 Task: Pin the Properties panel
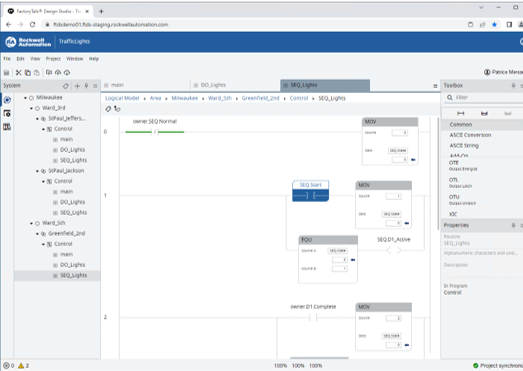tap(513, 226)
